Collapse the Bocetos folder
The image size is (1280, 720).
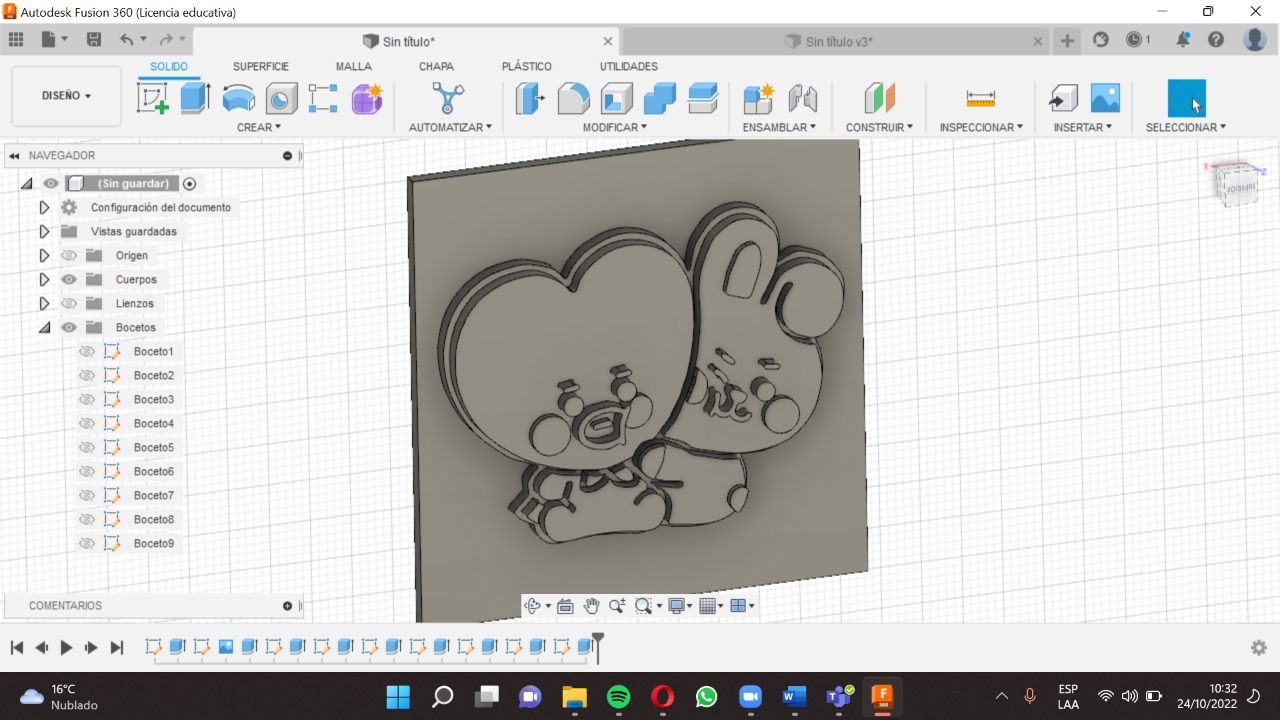coord(44,328)
